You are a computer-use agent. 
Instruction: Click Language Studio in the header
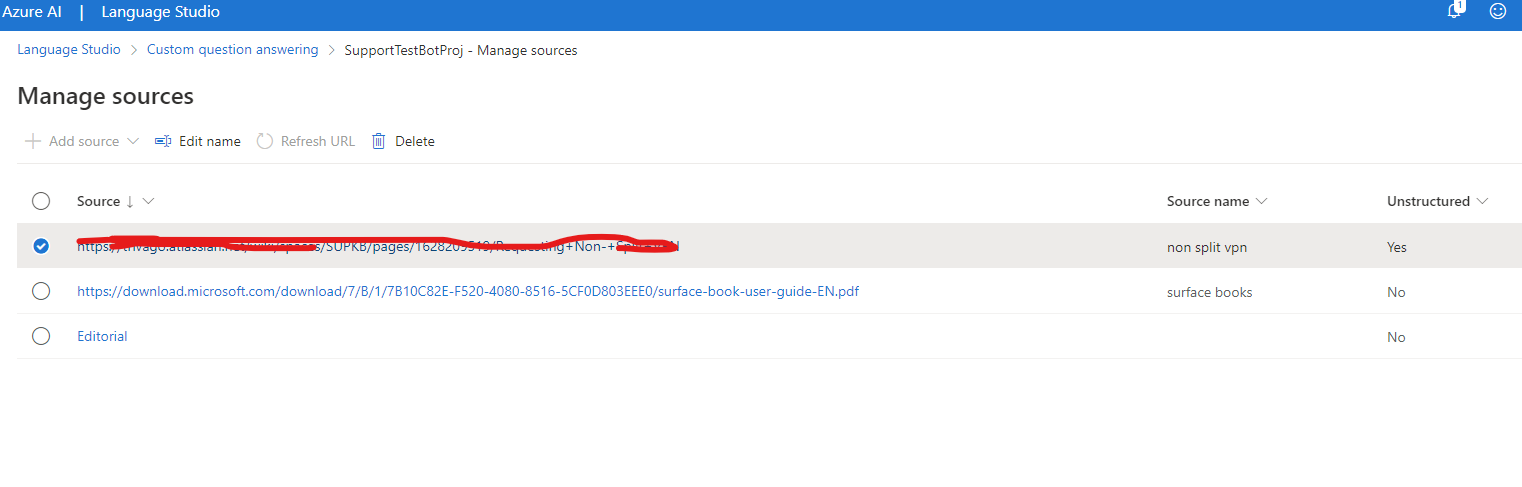point(160,12)
